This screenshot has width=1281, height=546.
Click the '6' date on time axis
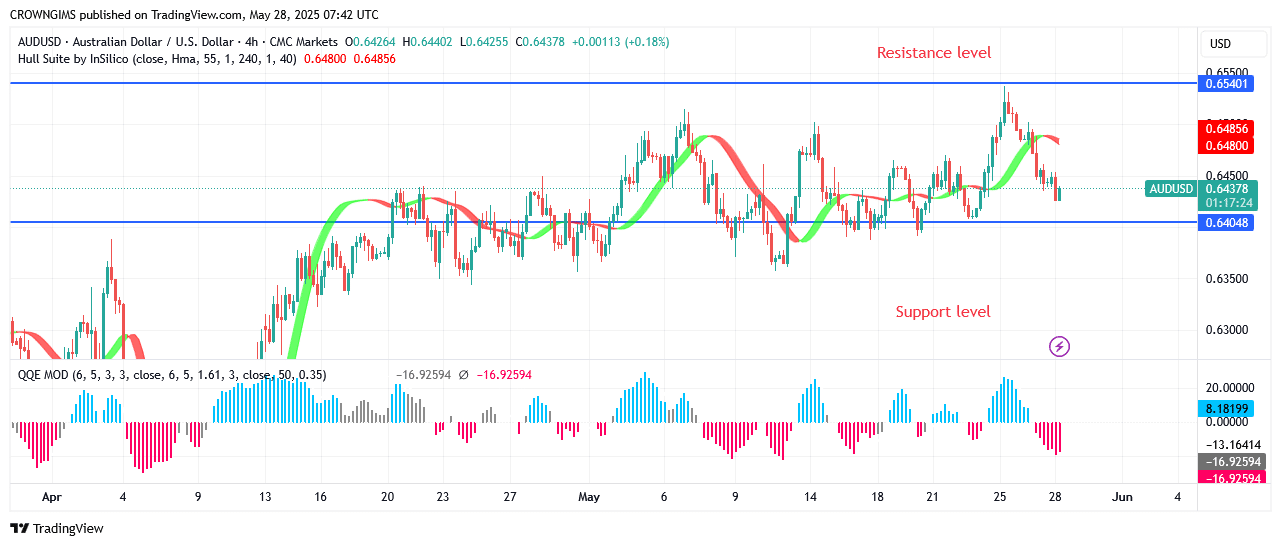(664, 497)
